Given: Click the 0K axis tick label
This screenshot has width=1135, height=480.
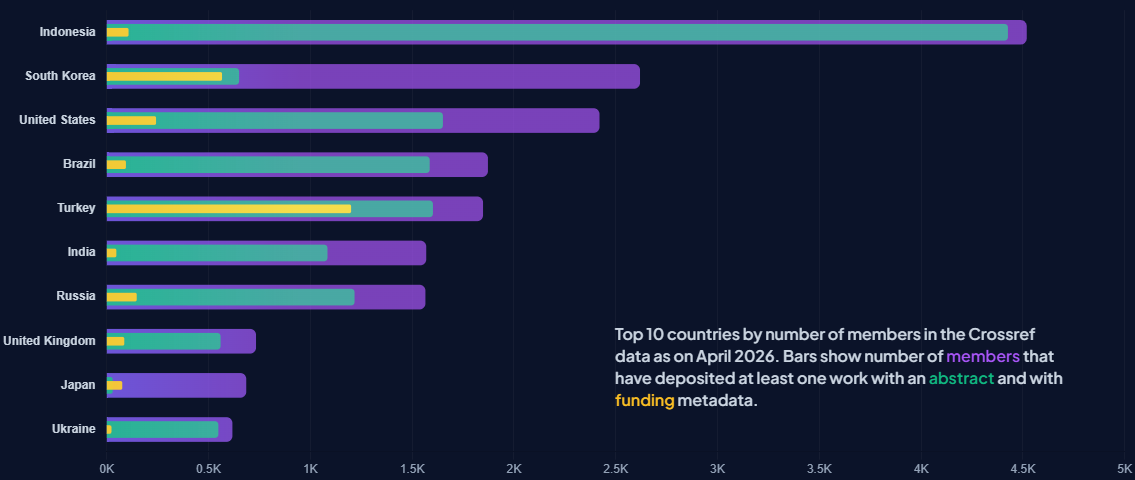Looking at the screenshot, I should coord(106,468).
